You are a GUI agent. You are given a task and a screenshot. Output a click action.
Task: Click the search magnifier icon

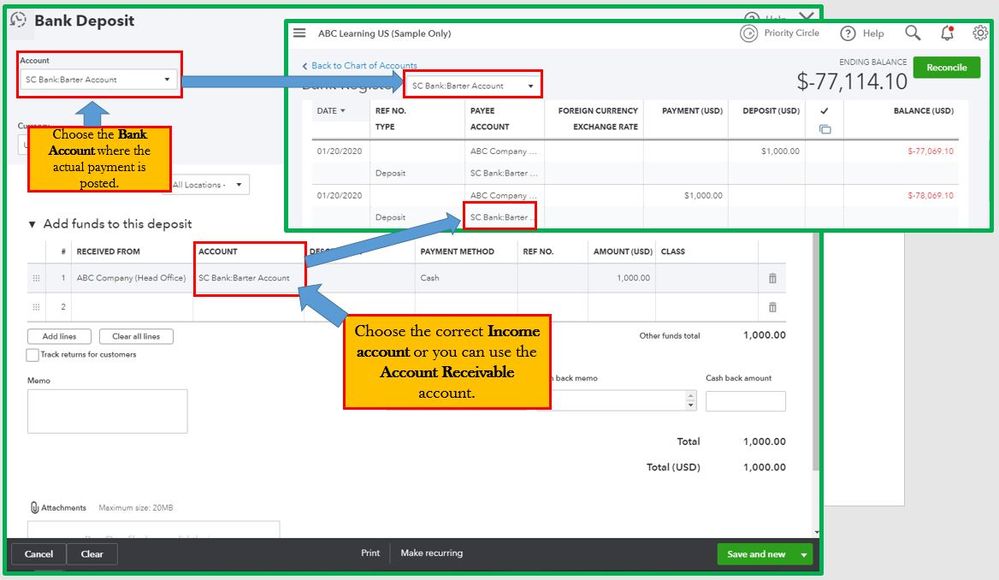912,33
